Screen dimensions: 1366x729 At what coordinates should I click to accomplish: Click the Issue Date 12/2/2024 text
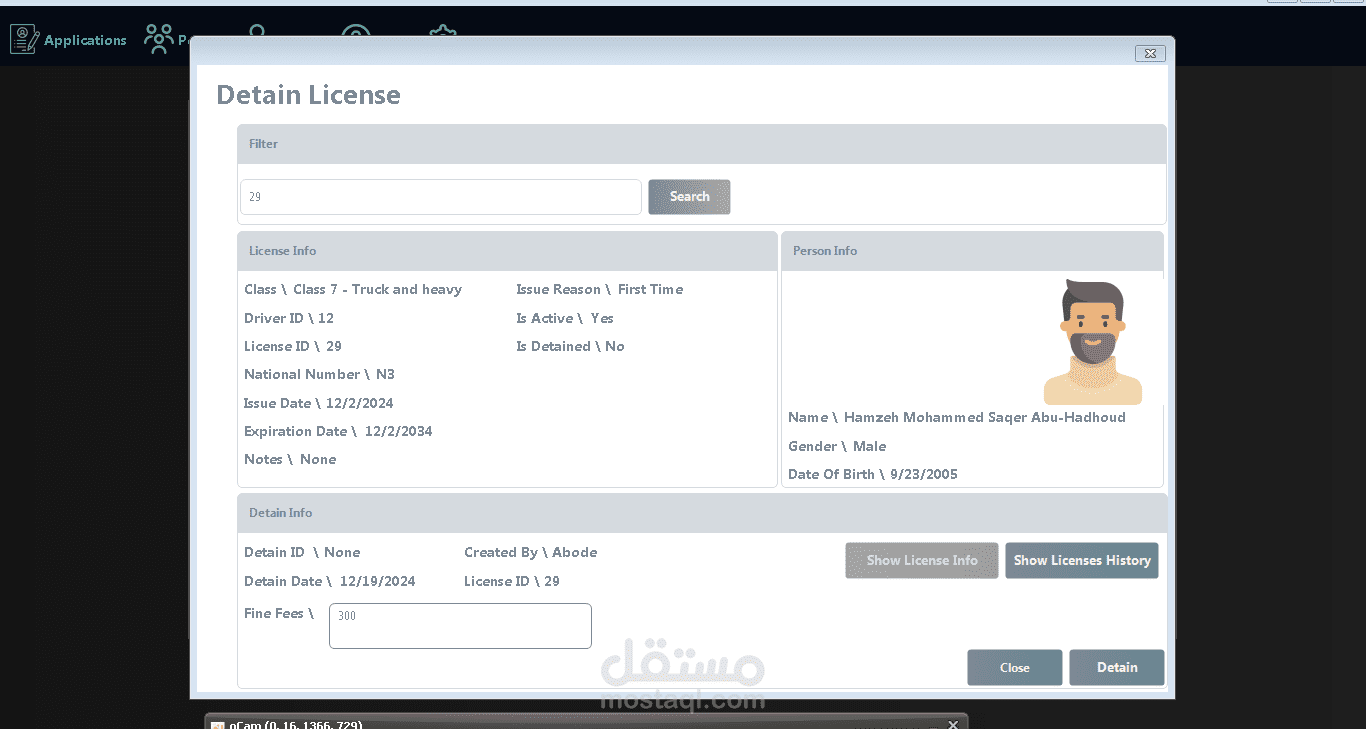pyautogui.click(x=319, y=404)
